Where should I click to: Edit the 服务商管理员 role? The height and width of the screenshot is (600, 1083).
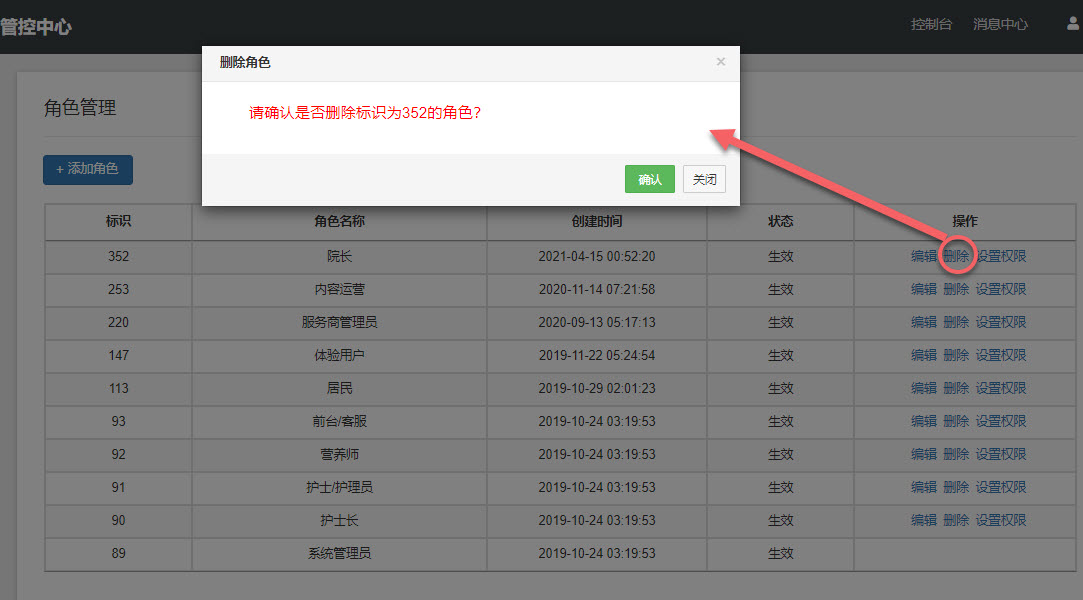pyautogui.click(x=923, y=322)
